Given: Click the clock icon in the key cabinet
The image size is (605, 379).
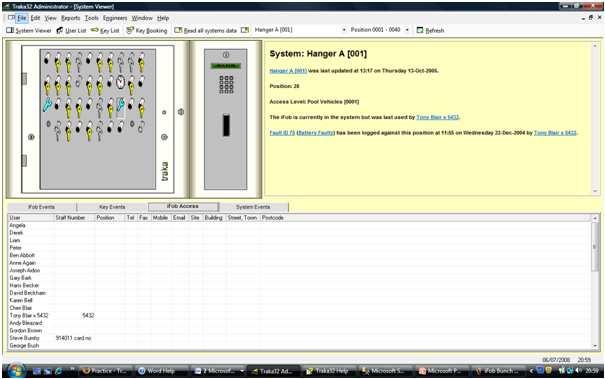Looking at the screenshot, I should (x=120, y=81).
